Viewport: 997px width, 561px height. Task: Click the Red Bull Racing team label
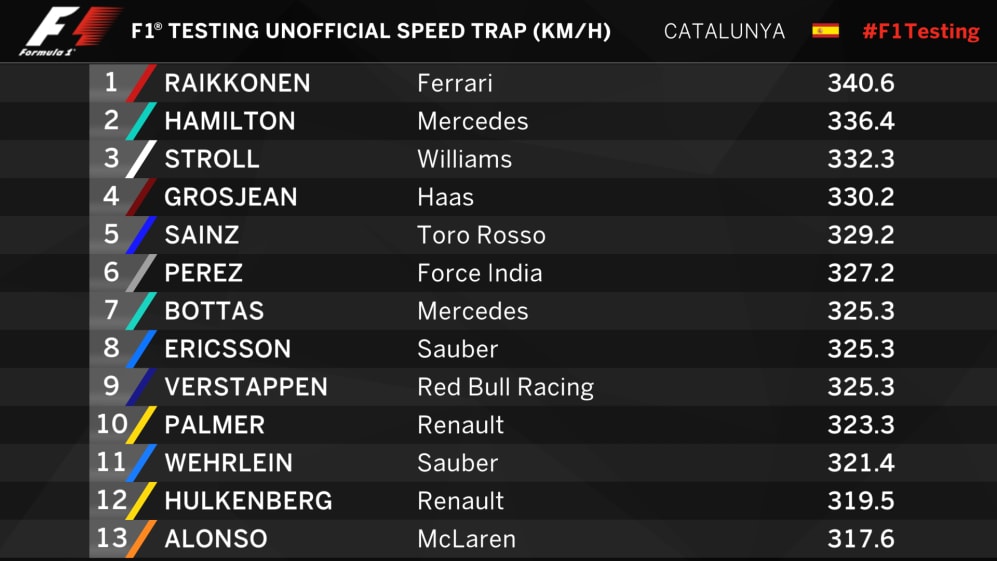click(x=505, y=387)
